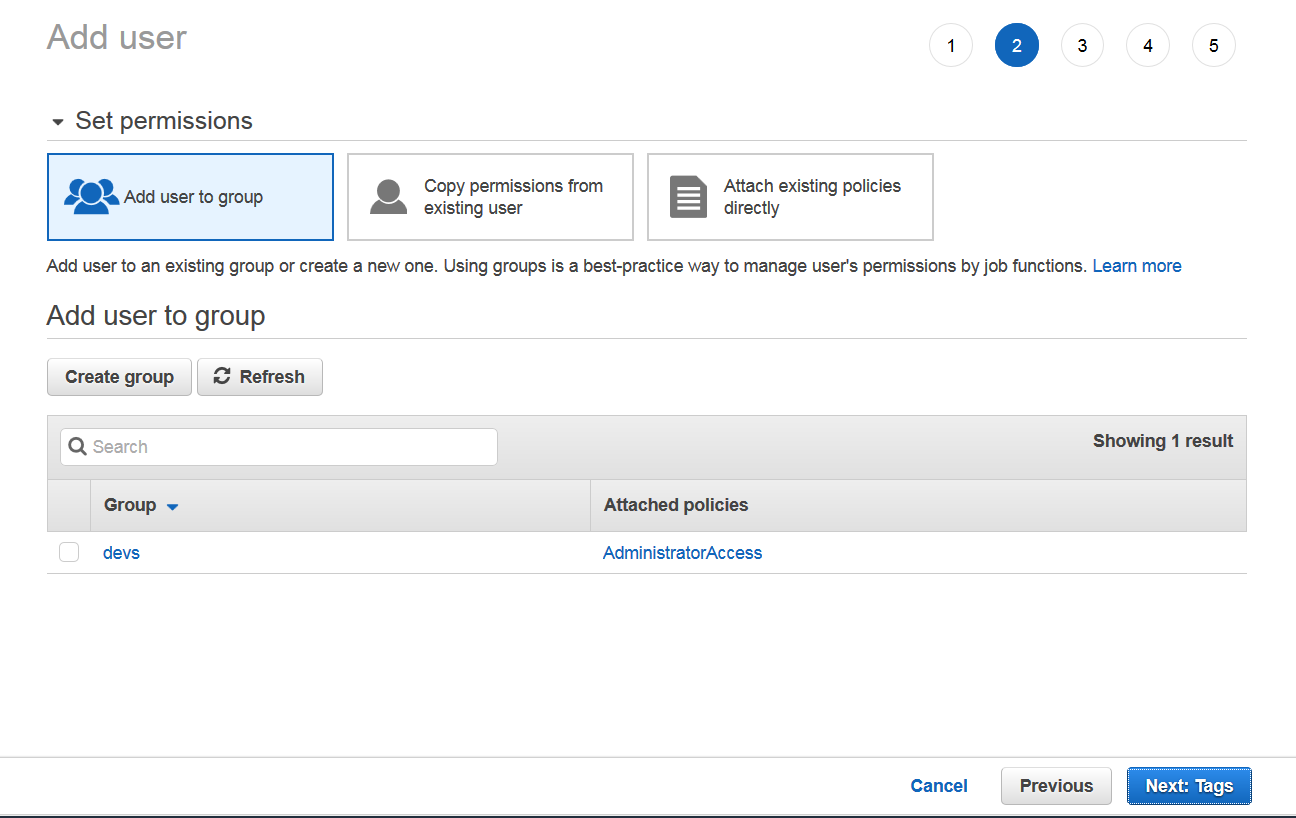
Task: Jump to step 5 indicator
Action: tap(1214, 45)
